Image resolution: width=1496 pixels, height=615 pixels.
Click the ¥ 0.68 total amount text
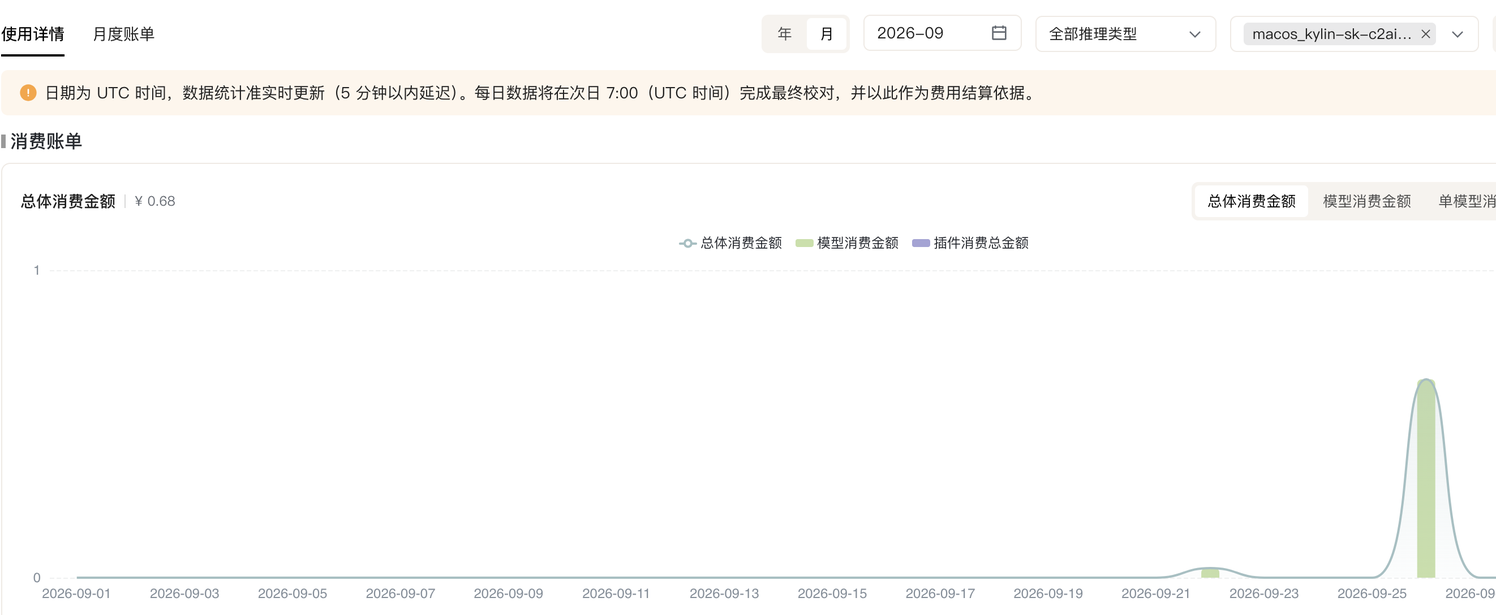[155, 201]
